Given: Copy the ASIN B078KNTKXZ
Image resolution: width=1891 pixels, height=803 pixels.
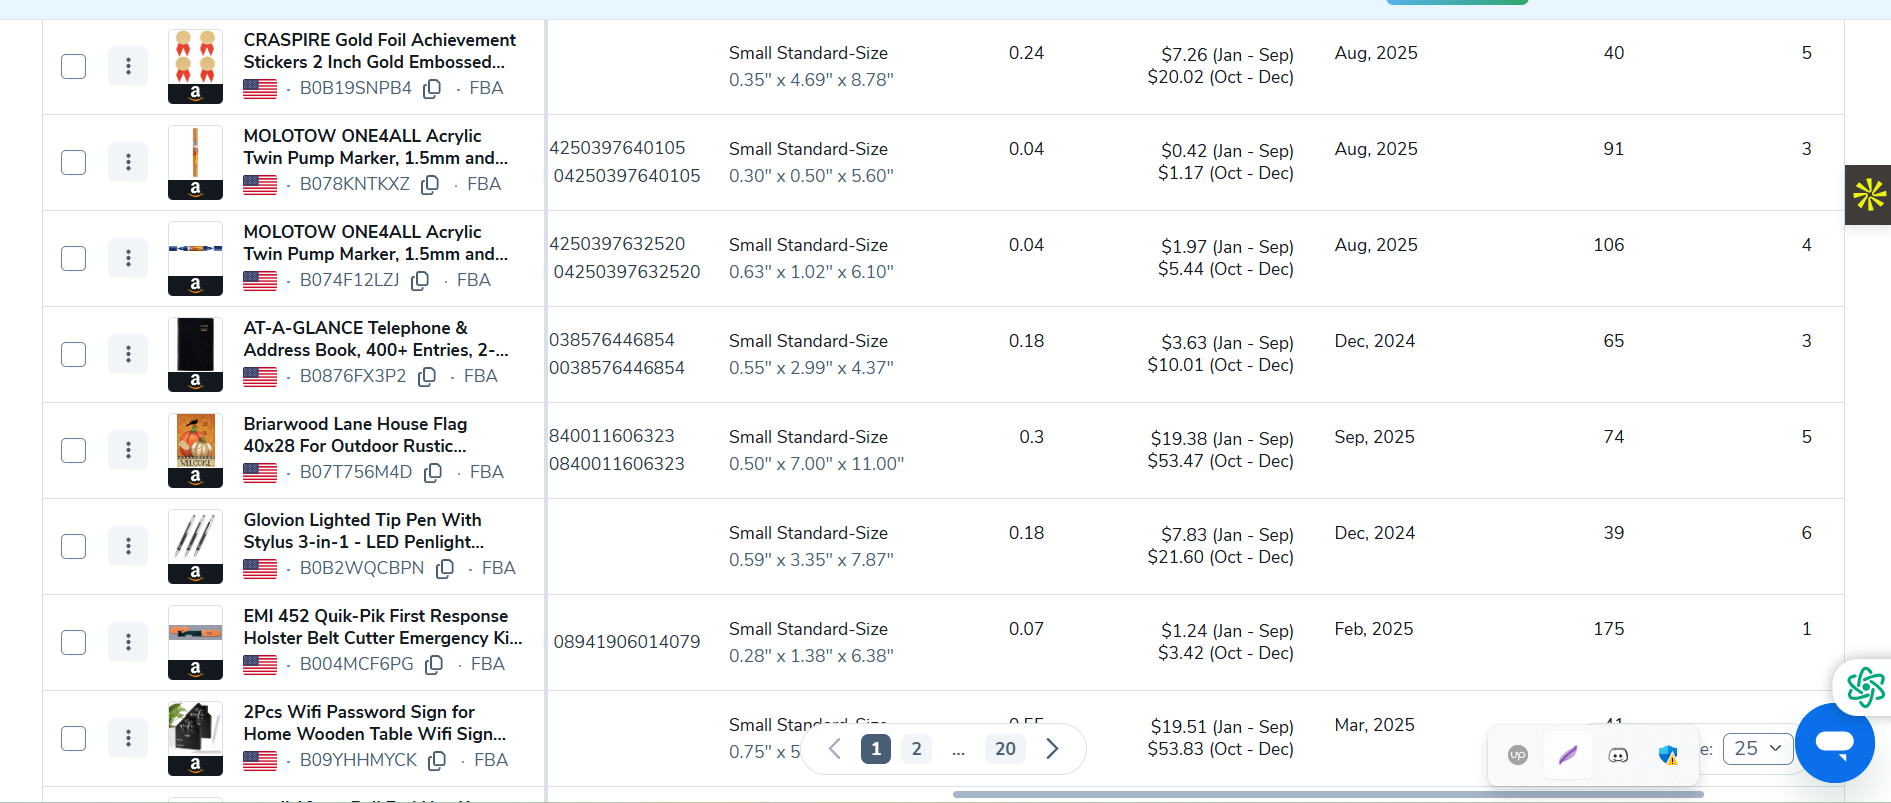Looking at the screenshot, I should [x=430, y=185].
